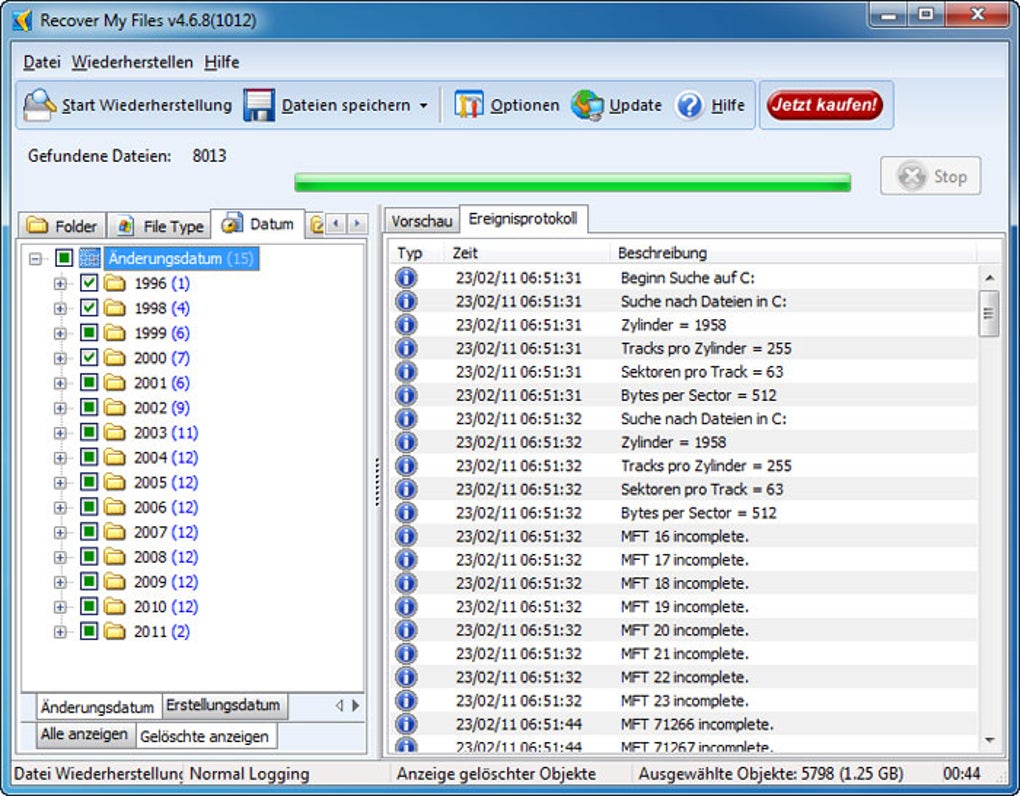The height and width of the screenshot is (796, 1020).
Task: Open the Wiederherstellen menu
Action: [132, 62]
